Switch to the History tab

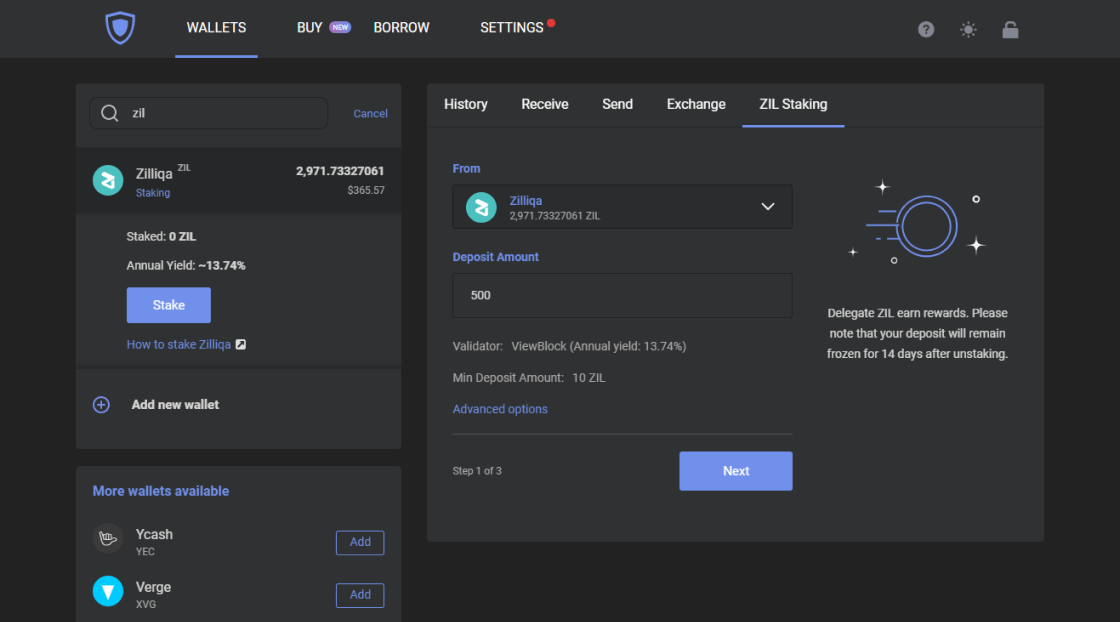pyautogui.click(x=466, y=104)
